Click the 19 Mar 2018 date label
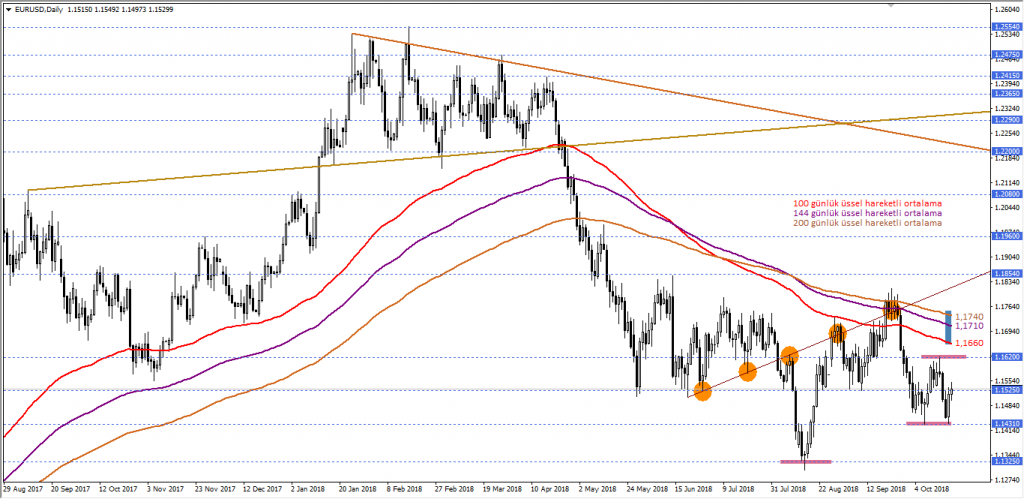 (x=502, y=488)
